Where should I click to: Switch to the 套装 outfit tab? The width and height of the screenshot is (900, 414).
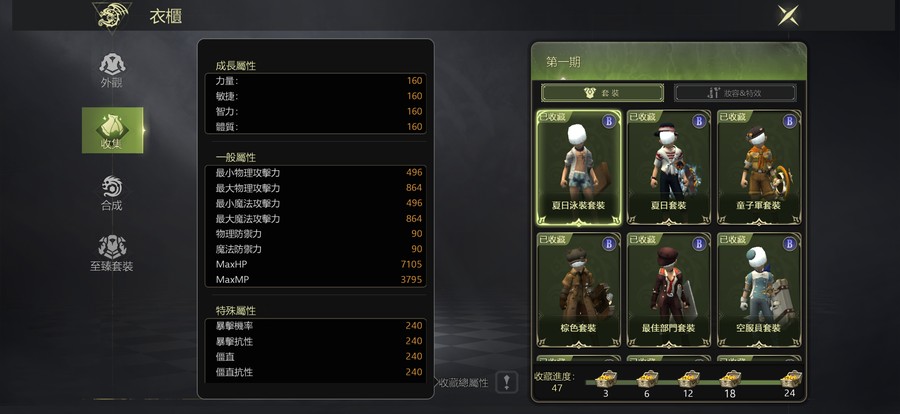602,92
